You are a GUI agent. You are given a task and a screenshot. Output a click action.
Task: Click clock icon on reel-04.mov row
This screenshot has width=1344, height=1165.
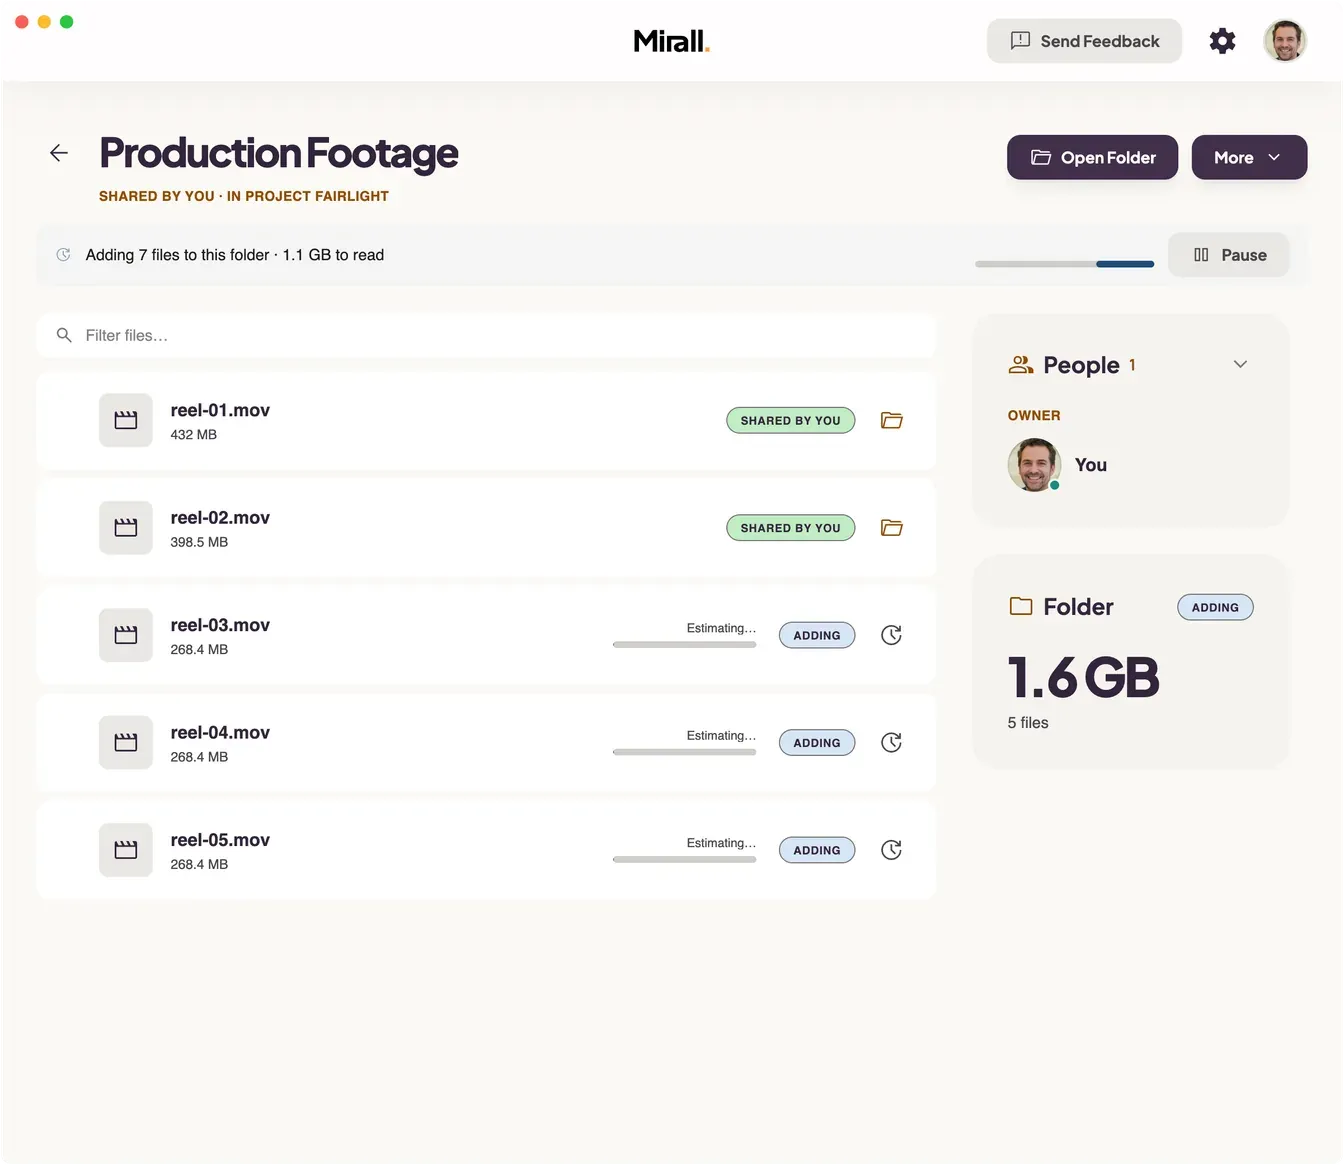coord(891,742)
